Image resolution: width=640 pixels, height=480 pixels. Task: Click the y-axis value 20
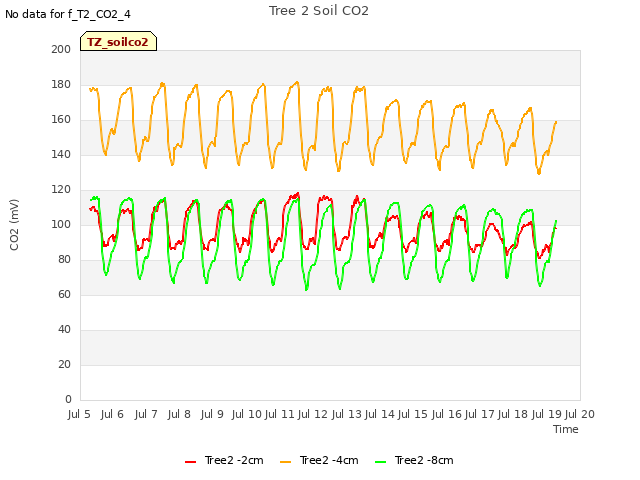64,364
